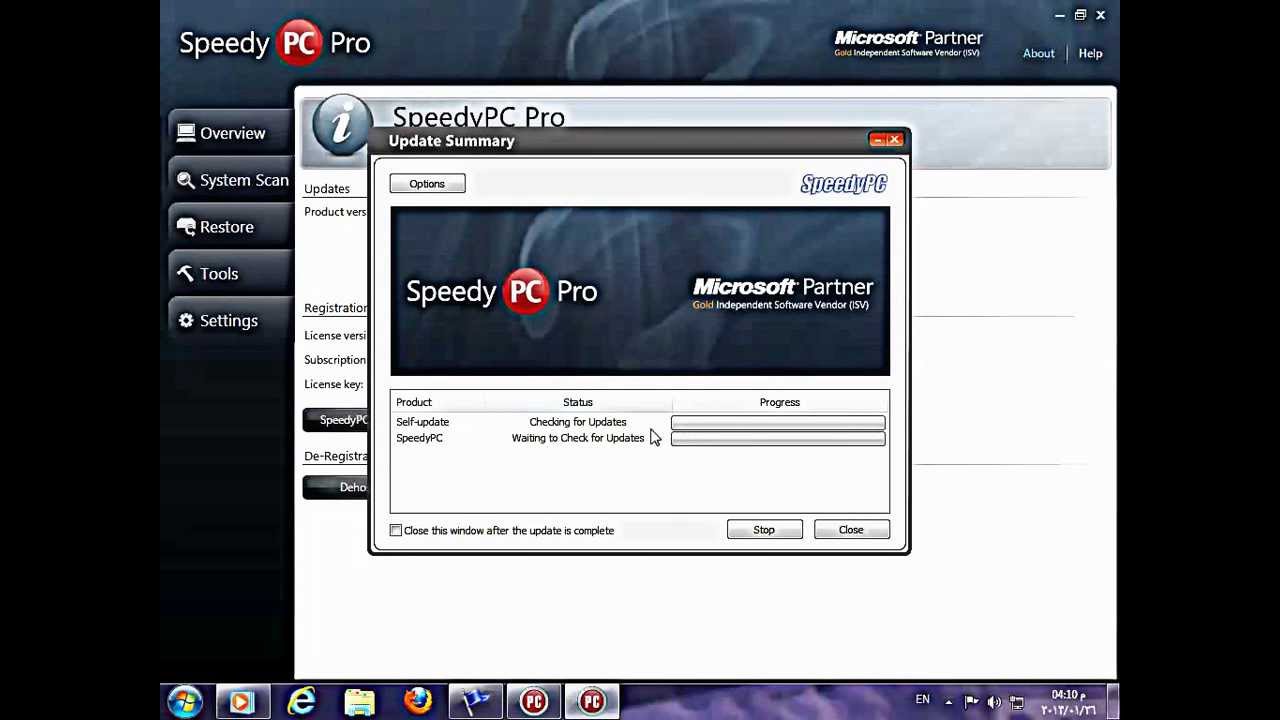The image size is (1280, 720).
Task: Stop the update check
Action: click(764, 530)
